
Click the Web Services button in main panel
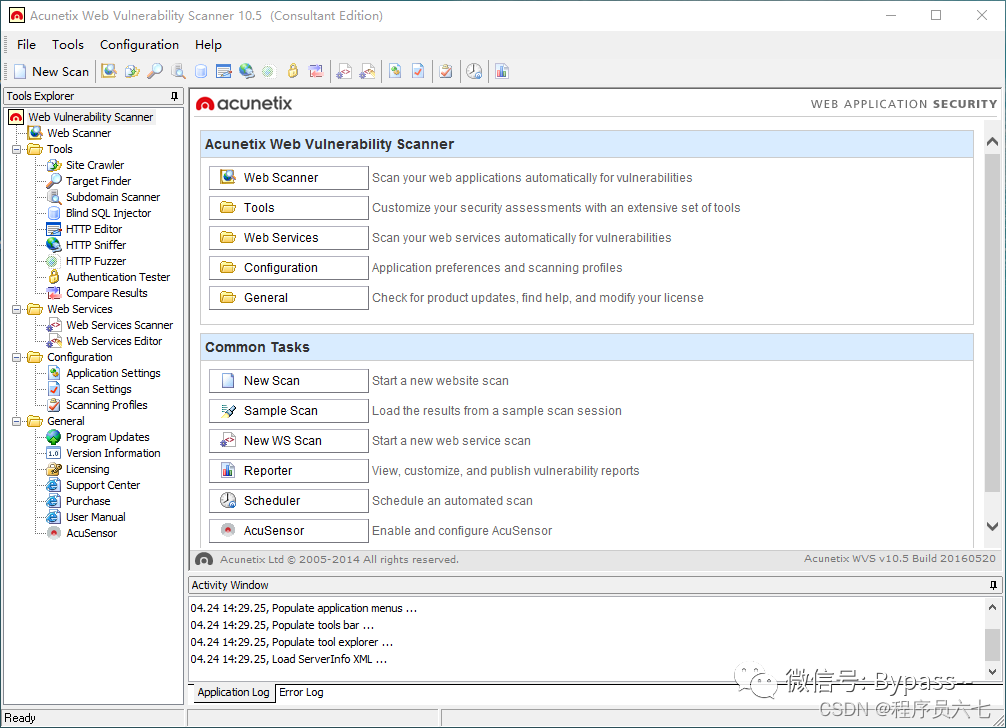[x=289, y=238]
